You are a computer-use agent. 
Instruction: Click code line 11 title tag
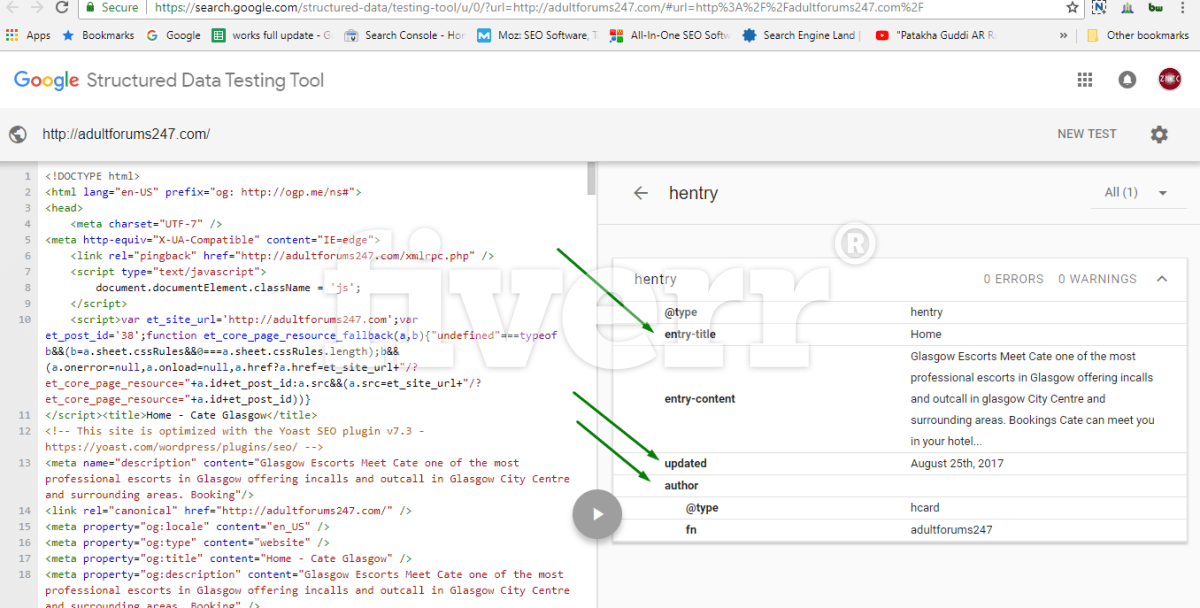click(181, 415)
